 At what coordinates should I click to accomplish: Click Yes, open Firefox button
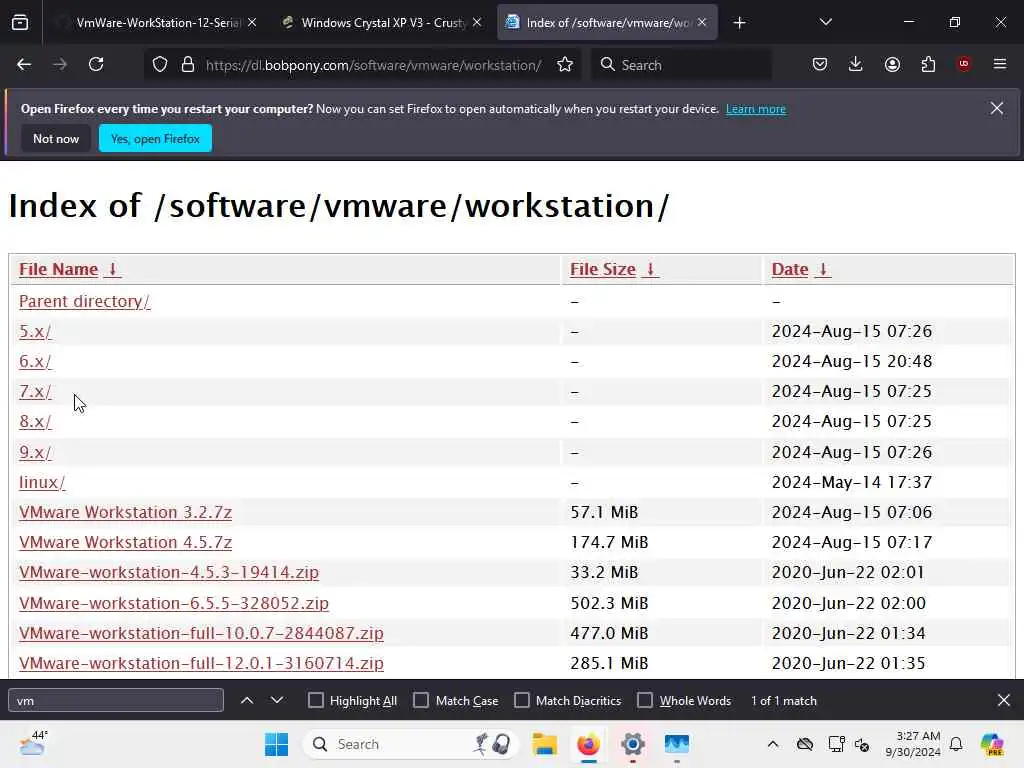tap(155, 138)
